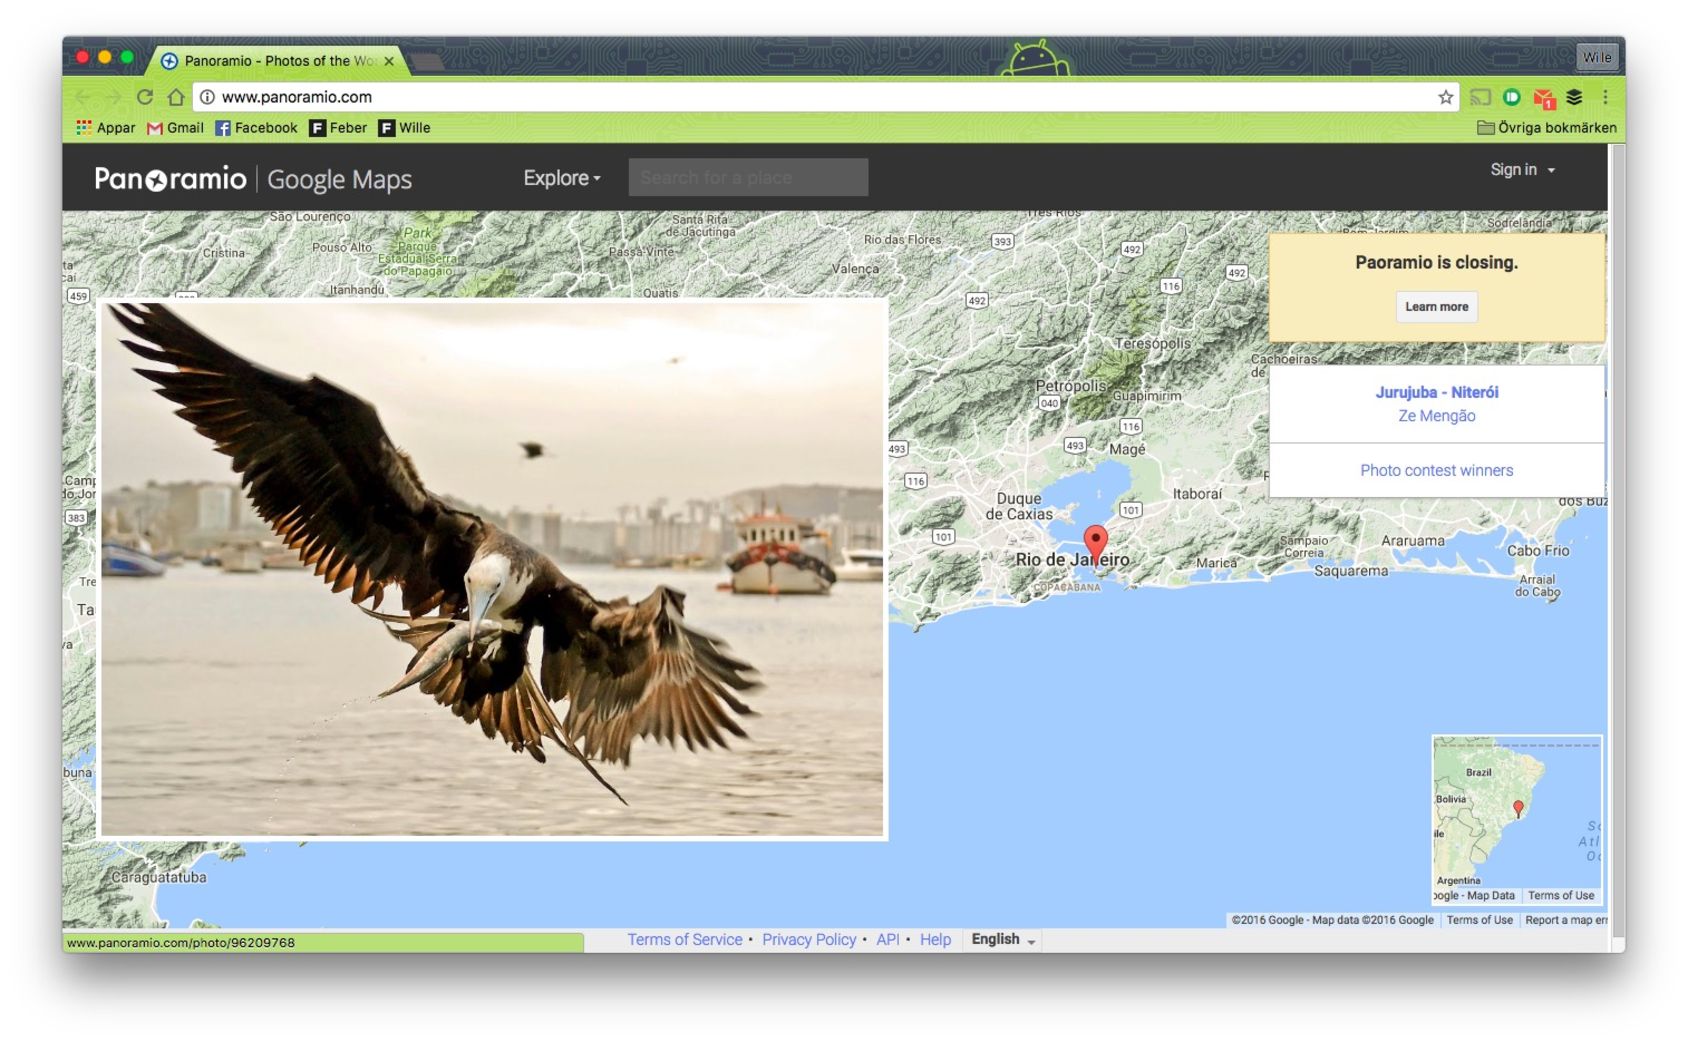Expand the Explore dropdown menu
1688x1042 pixels.
[x=562, y=178]
